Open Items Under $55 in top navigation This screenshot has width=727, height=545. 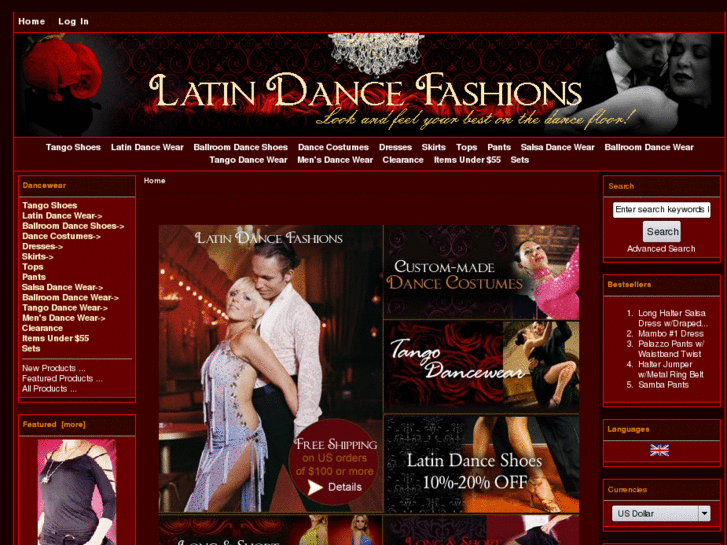pos(467,160)
